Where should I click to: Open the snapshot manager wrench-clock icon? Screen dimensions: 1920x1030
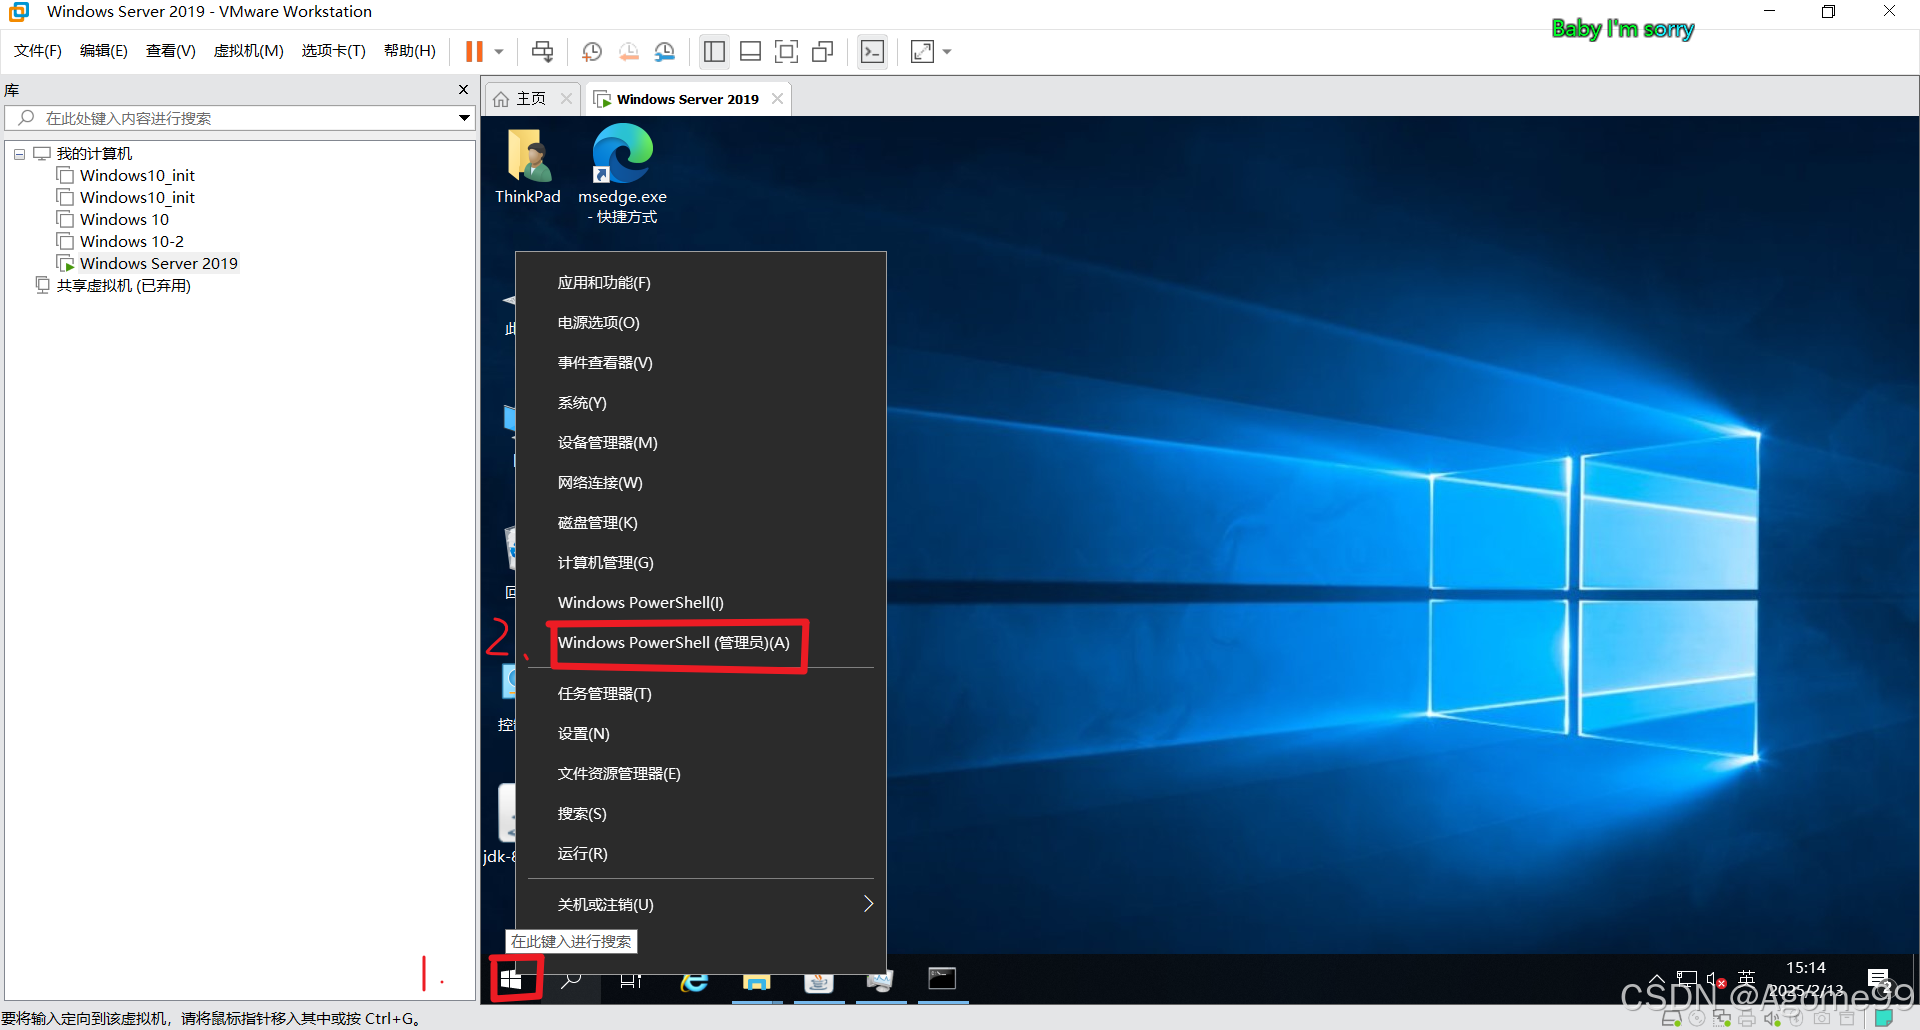[664, 51]
